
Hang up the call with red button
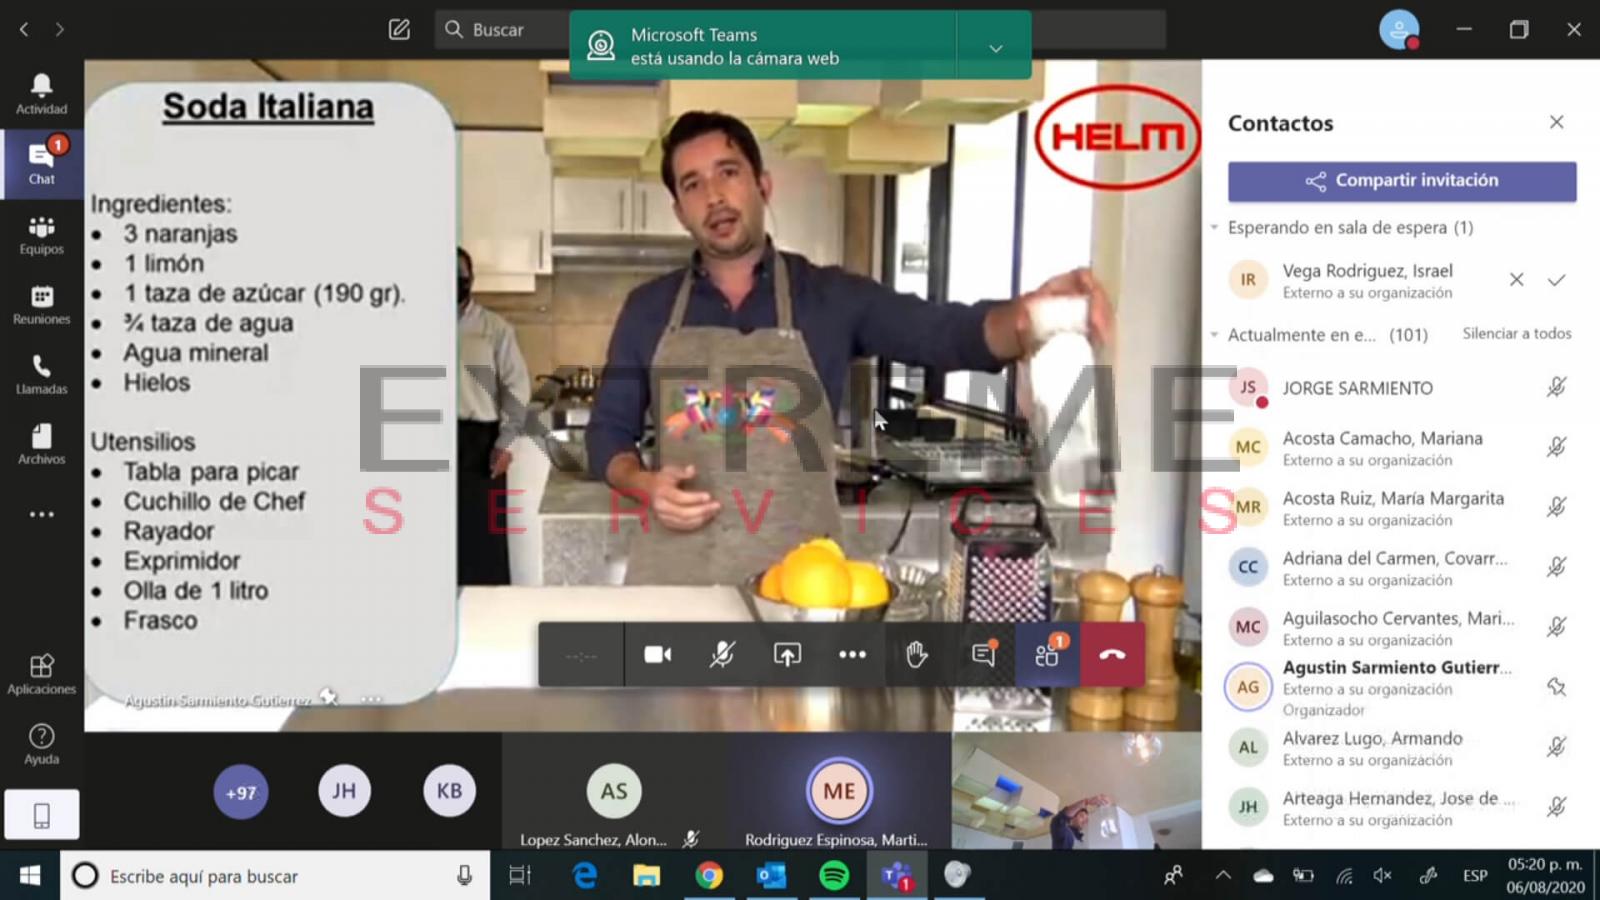tap(1112, 655)
